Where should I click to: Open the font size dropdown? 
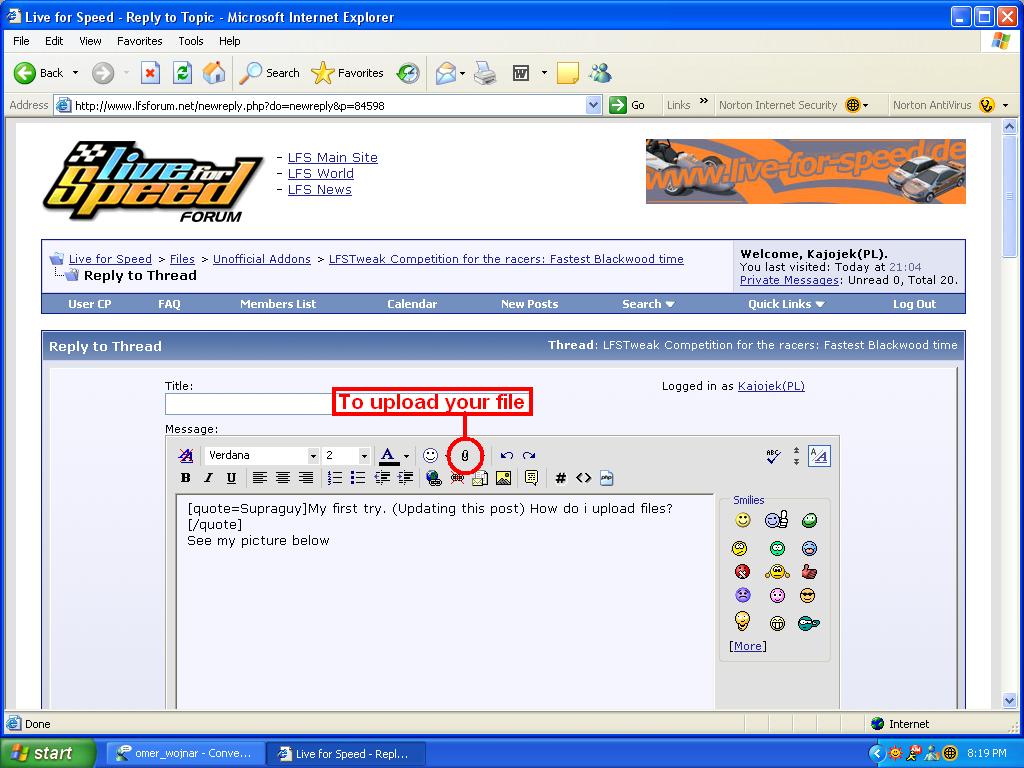point(364,456)
